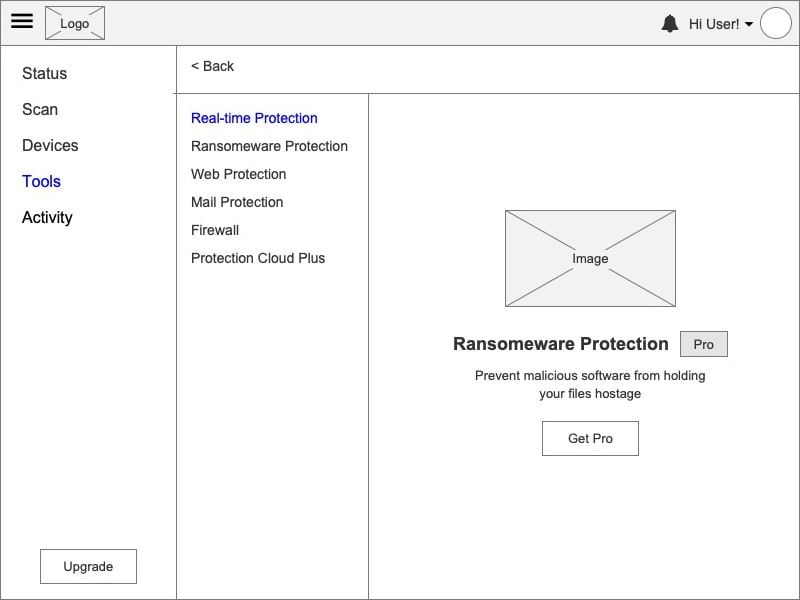
Task: Click the user avatar circle
Action: pos(776,23)
